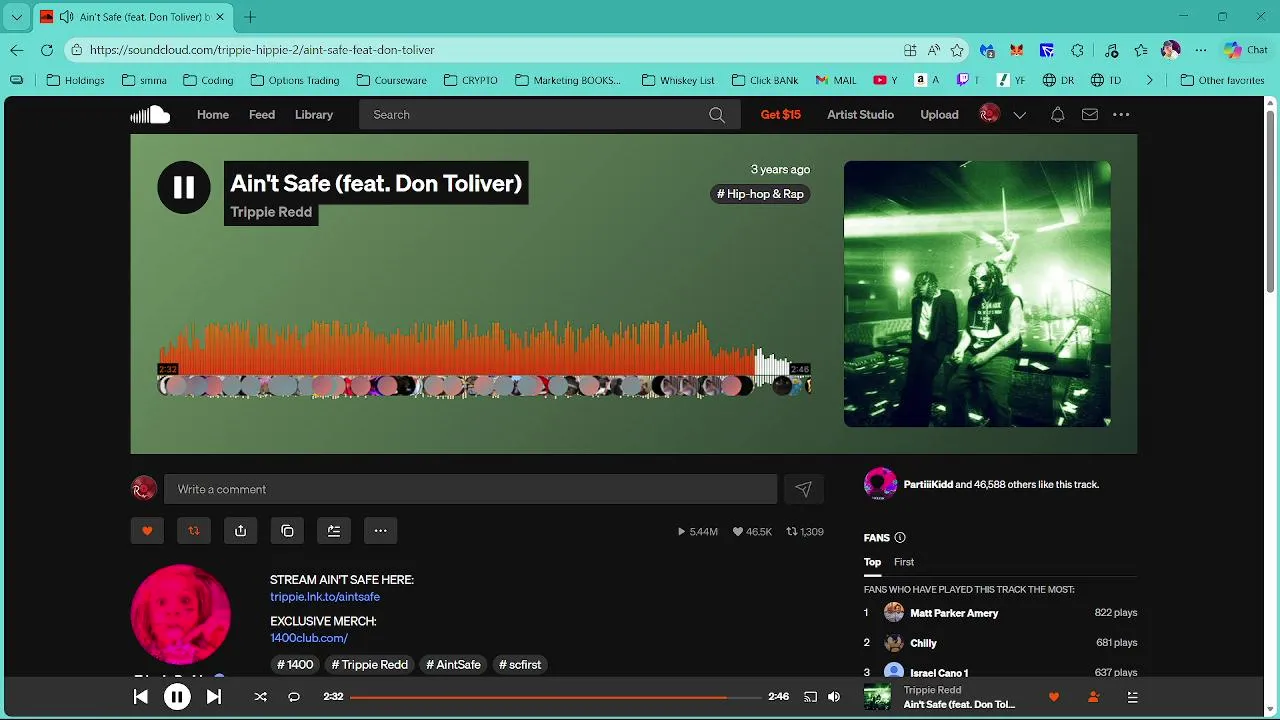Unlike the track with the orange heart button
The height and width of the screenshot is (720, 1280).
click(147, 531)
